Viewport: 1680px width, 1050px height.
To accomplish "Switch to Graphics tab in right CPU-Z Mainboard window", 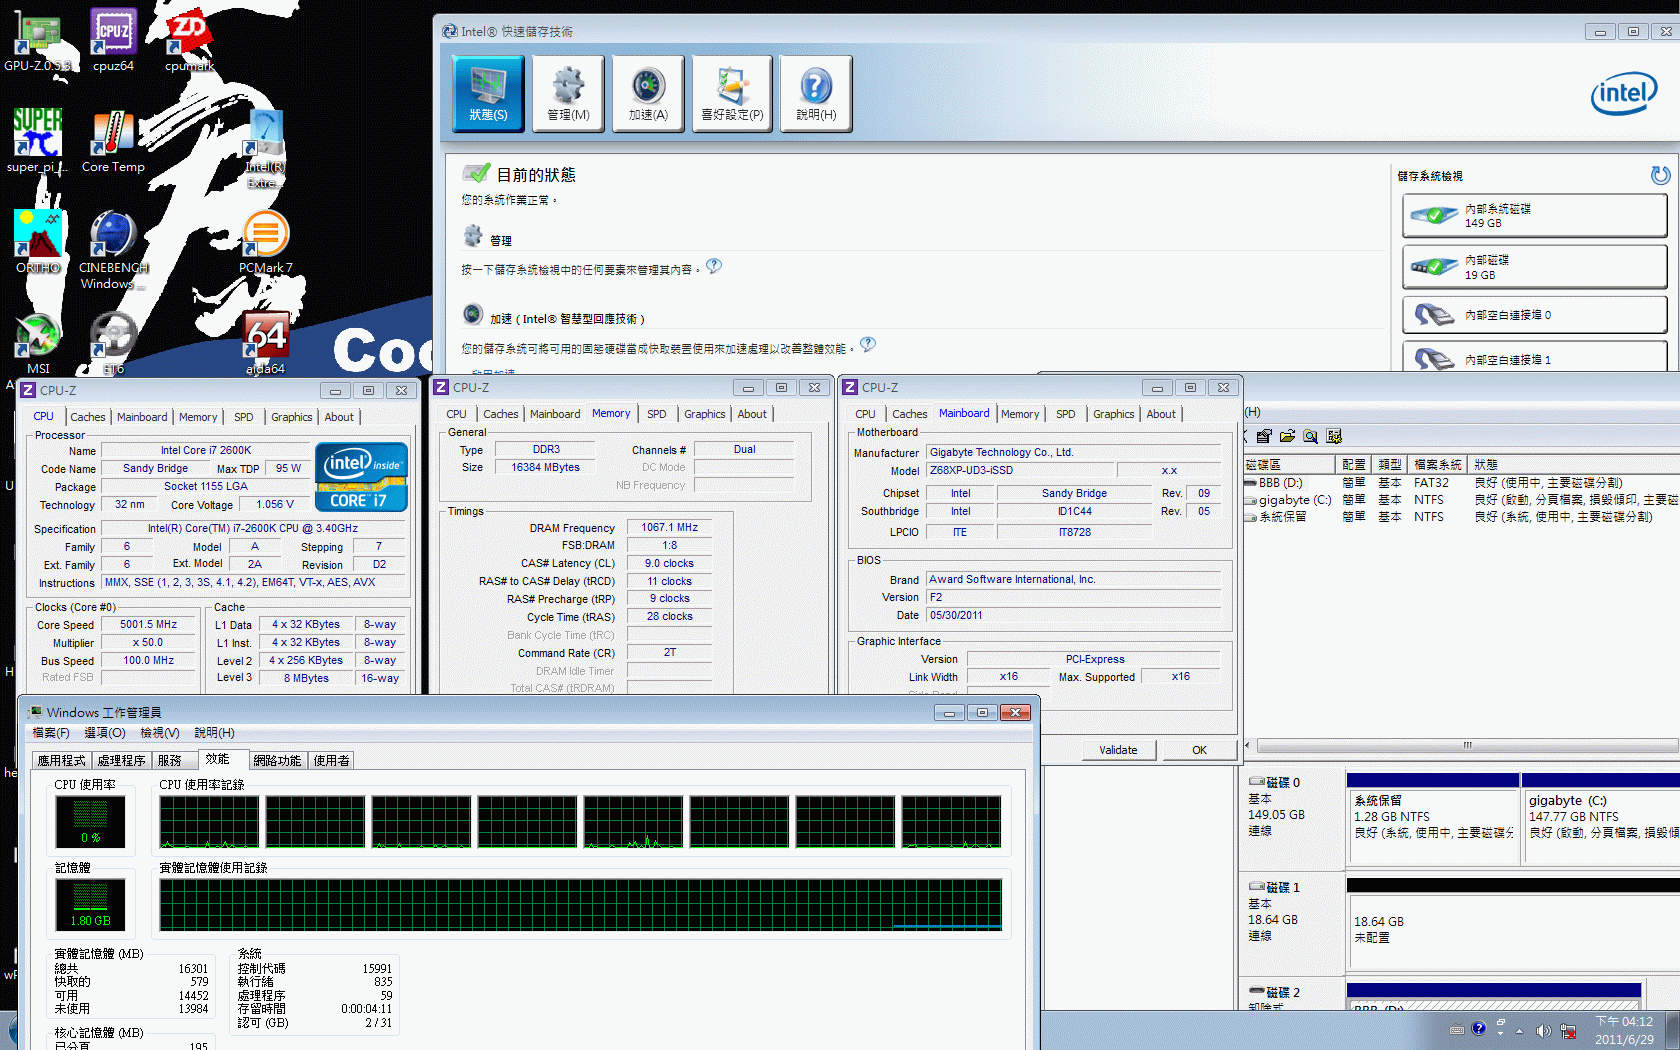I will (x=1114, y=414).
